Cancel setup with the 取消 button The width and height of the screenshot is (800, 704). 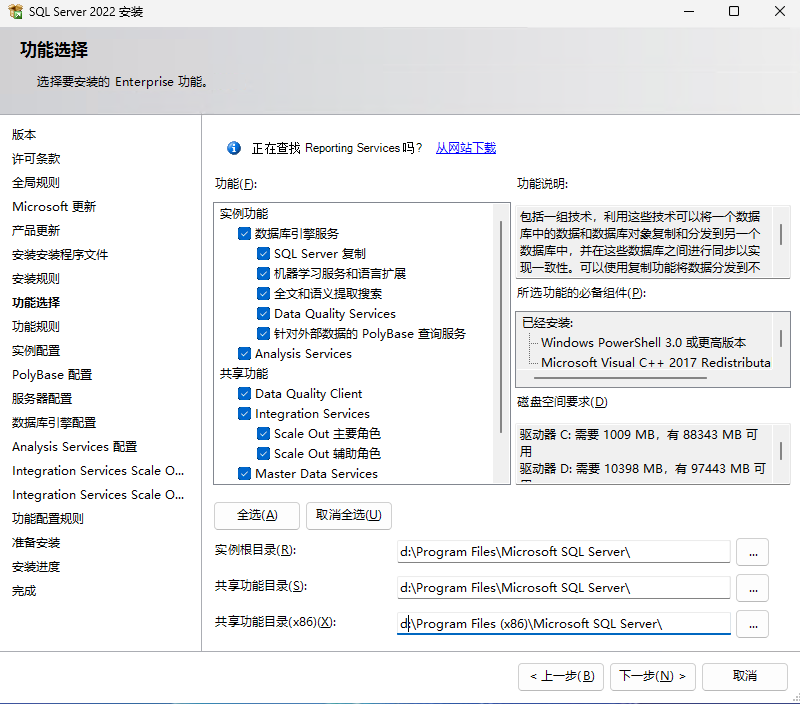[x=744, y=676]
